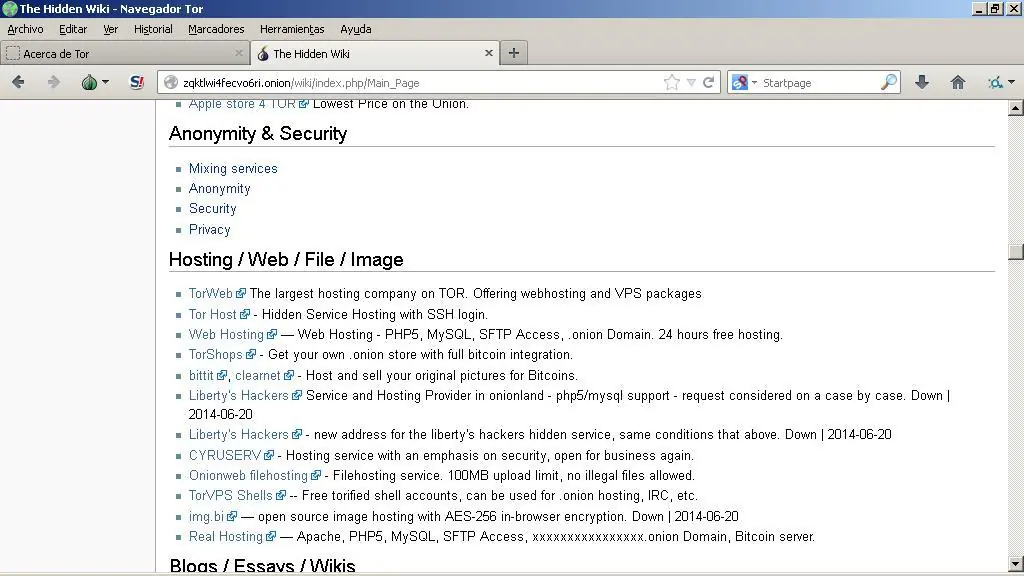Screen dimensions: 1024x576
Task: Open the Mixing services link
Action: (x=233, y=168)
